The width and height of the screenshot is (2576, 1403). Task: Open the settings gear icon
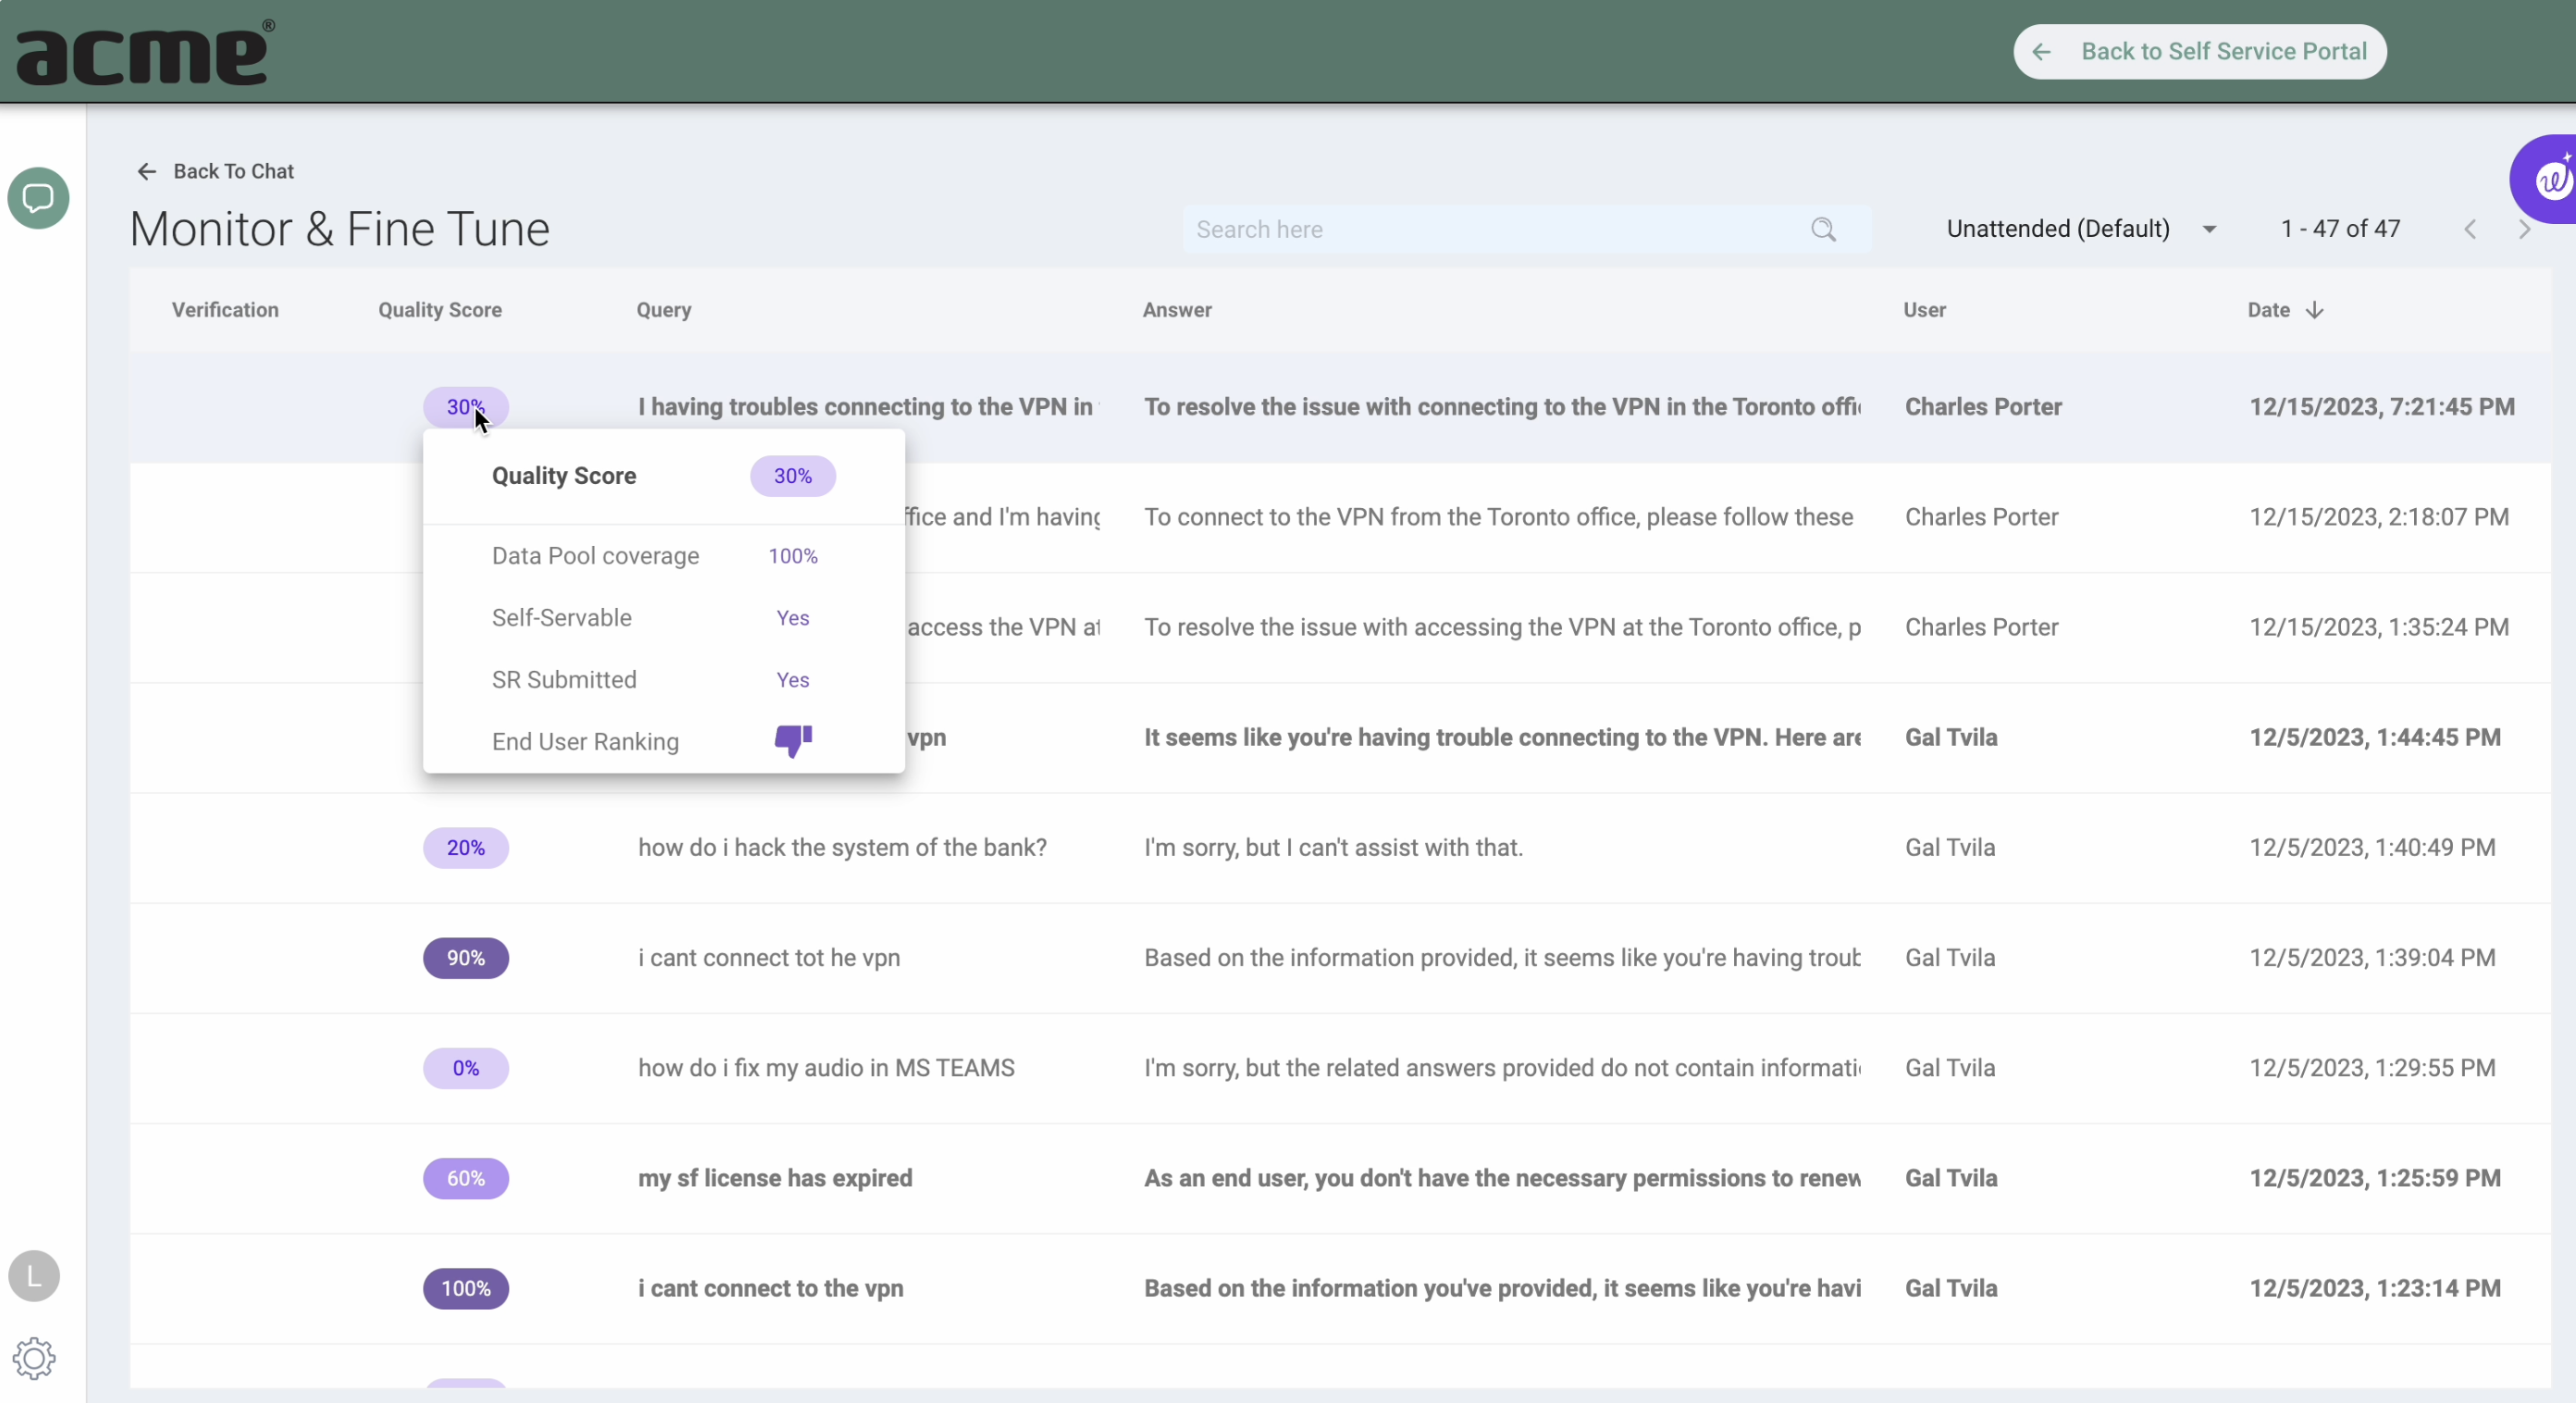click(34, 1358)
